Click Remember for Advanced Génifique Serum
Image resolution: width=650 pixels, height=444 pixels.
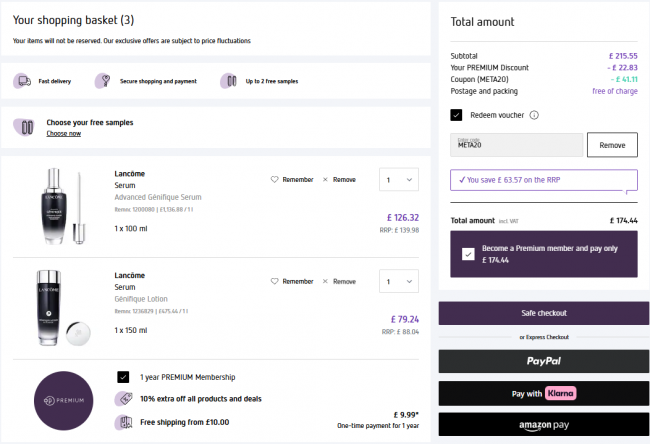click(x=298, y=180)
